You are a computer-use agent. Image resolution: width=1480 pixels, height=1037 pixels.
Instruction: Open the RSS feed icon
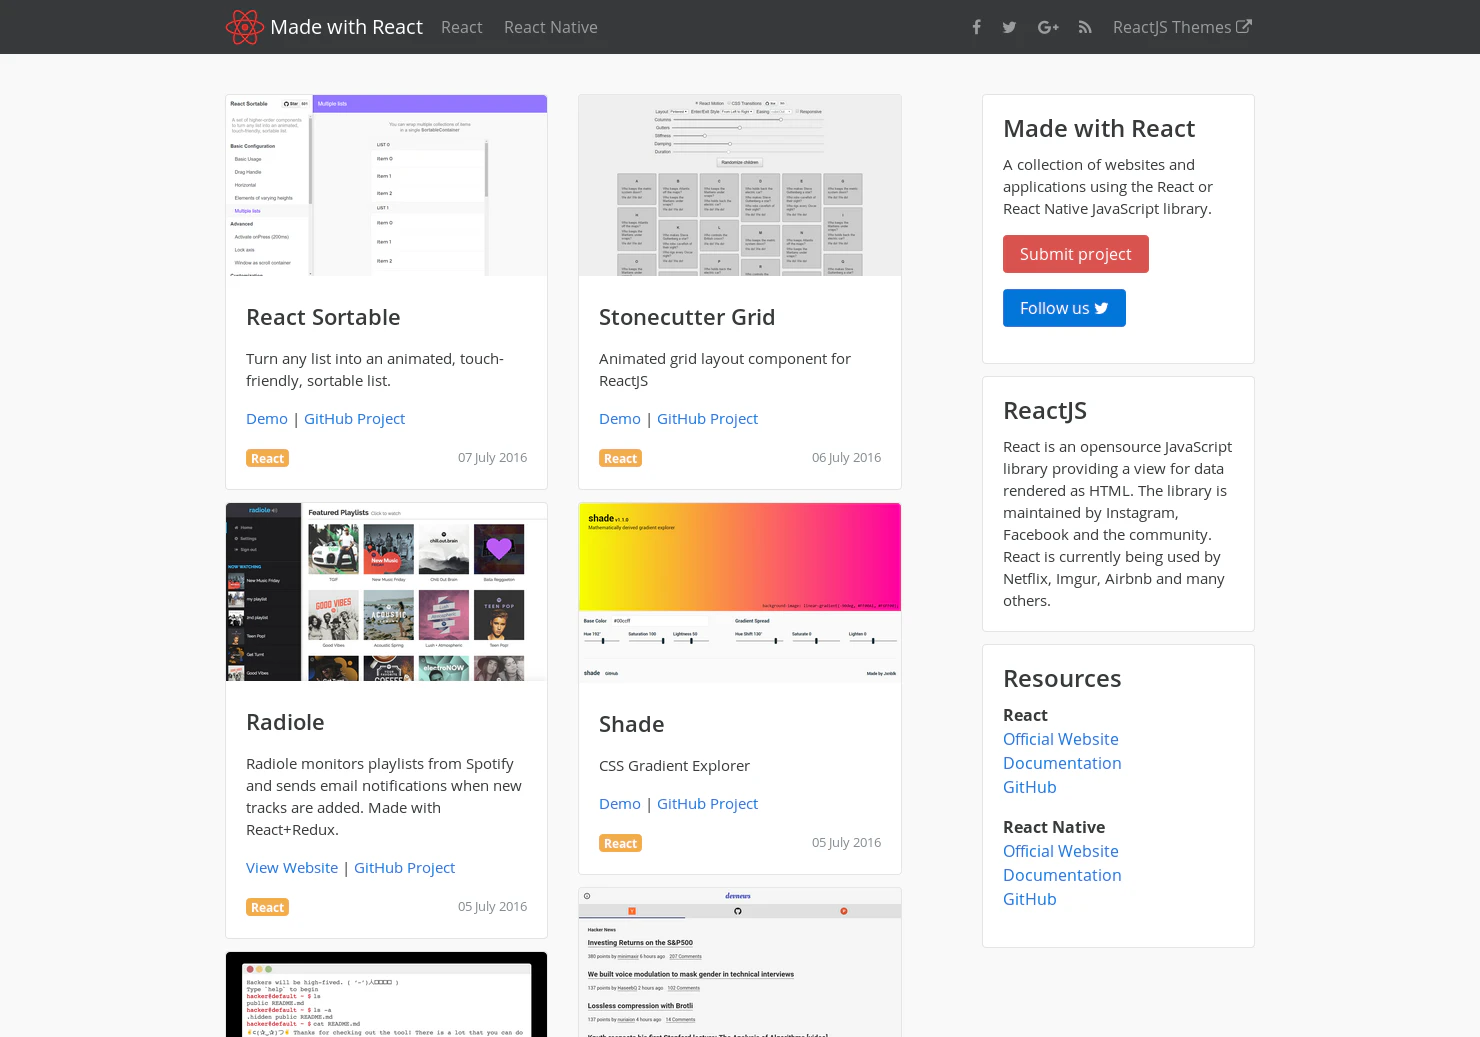[1085, 27]
